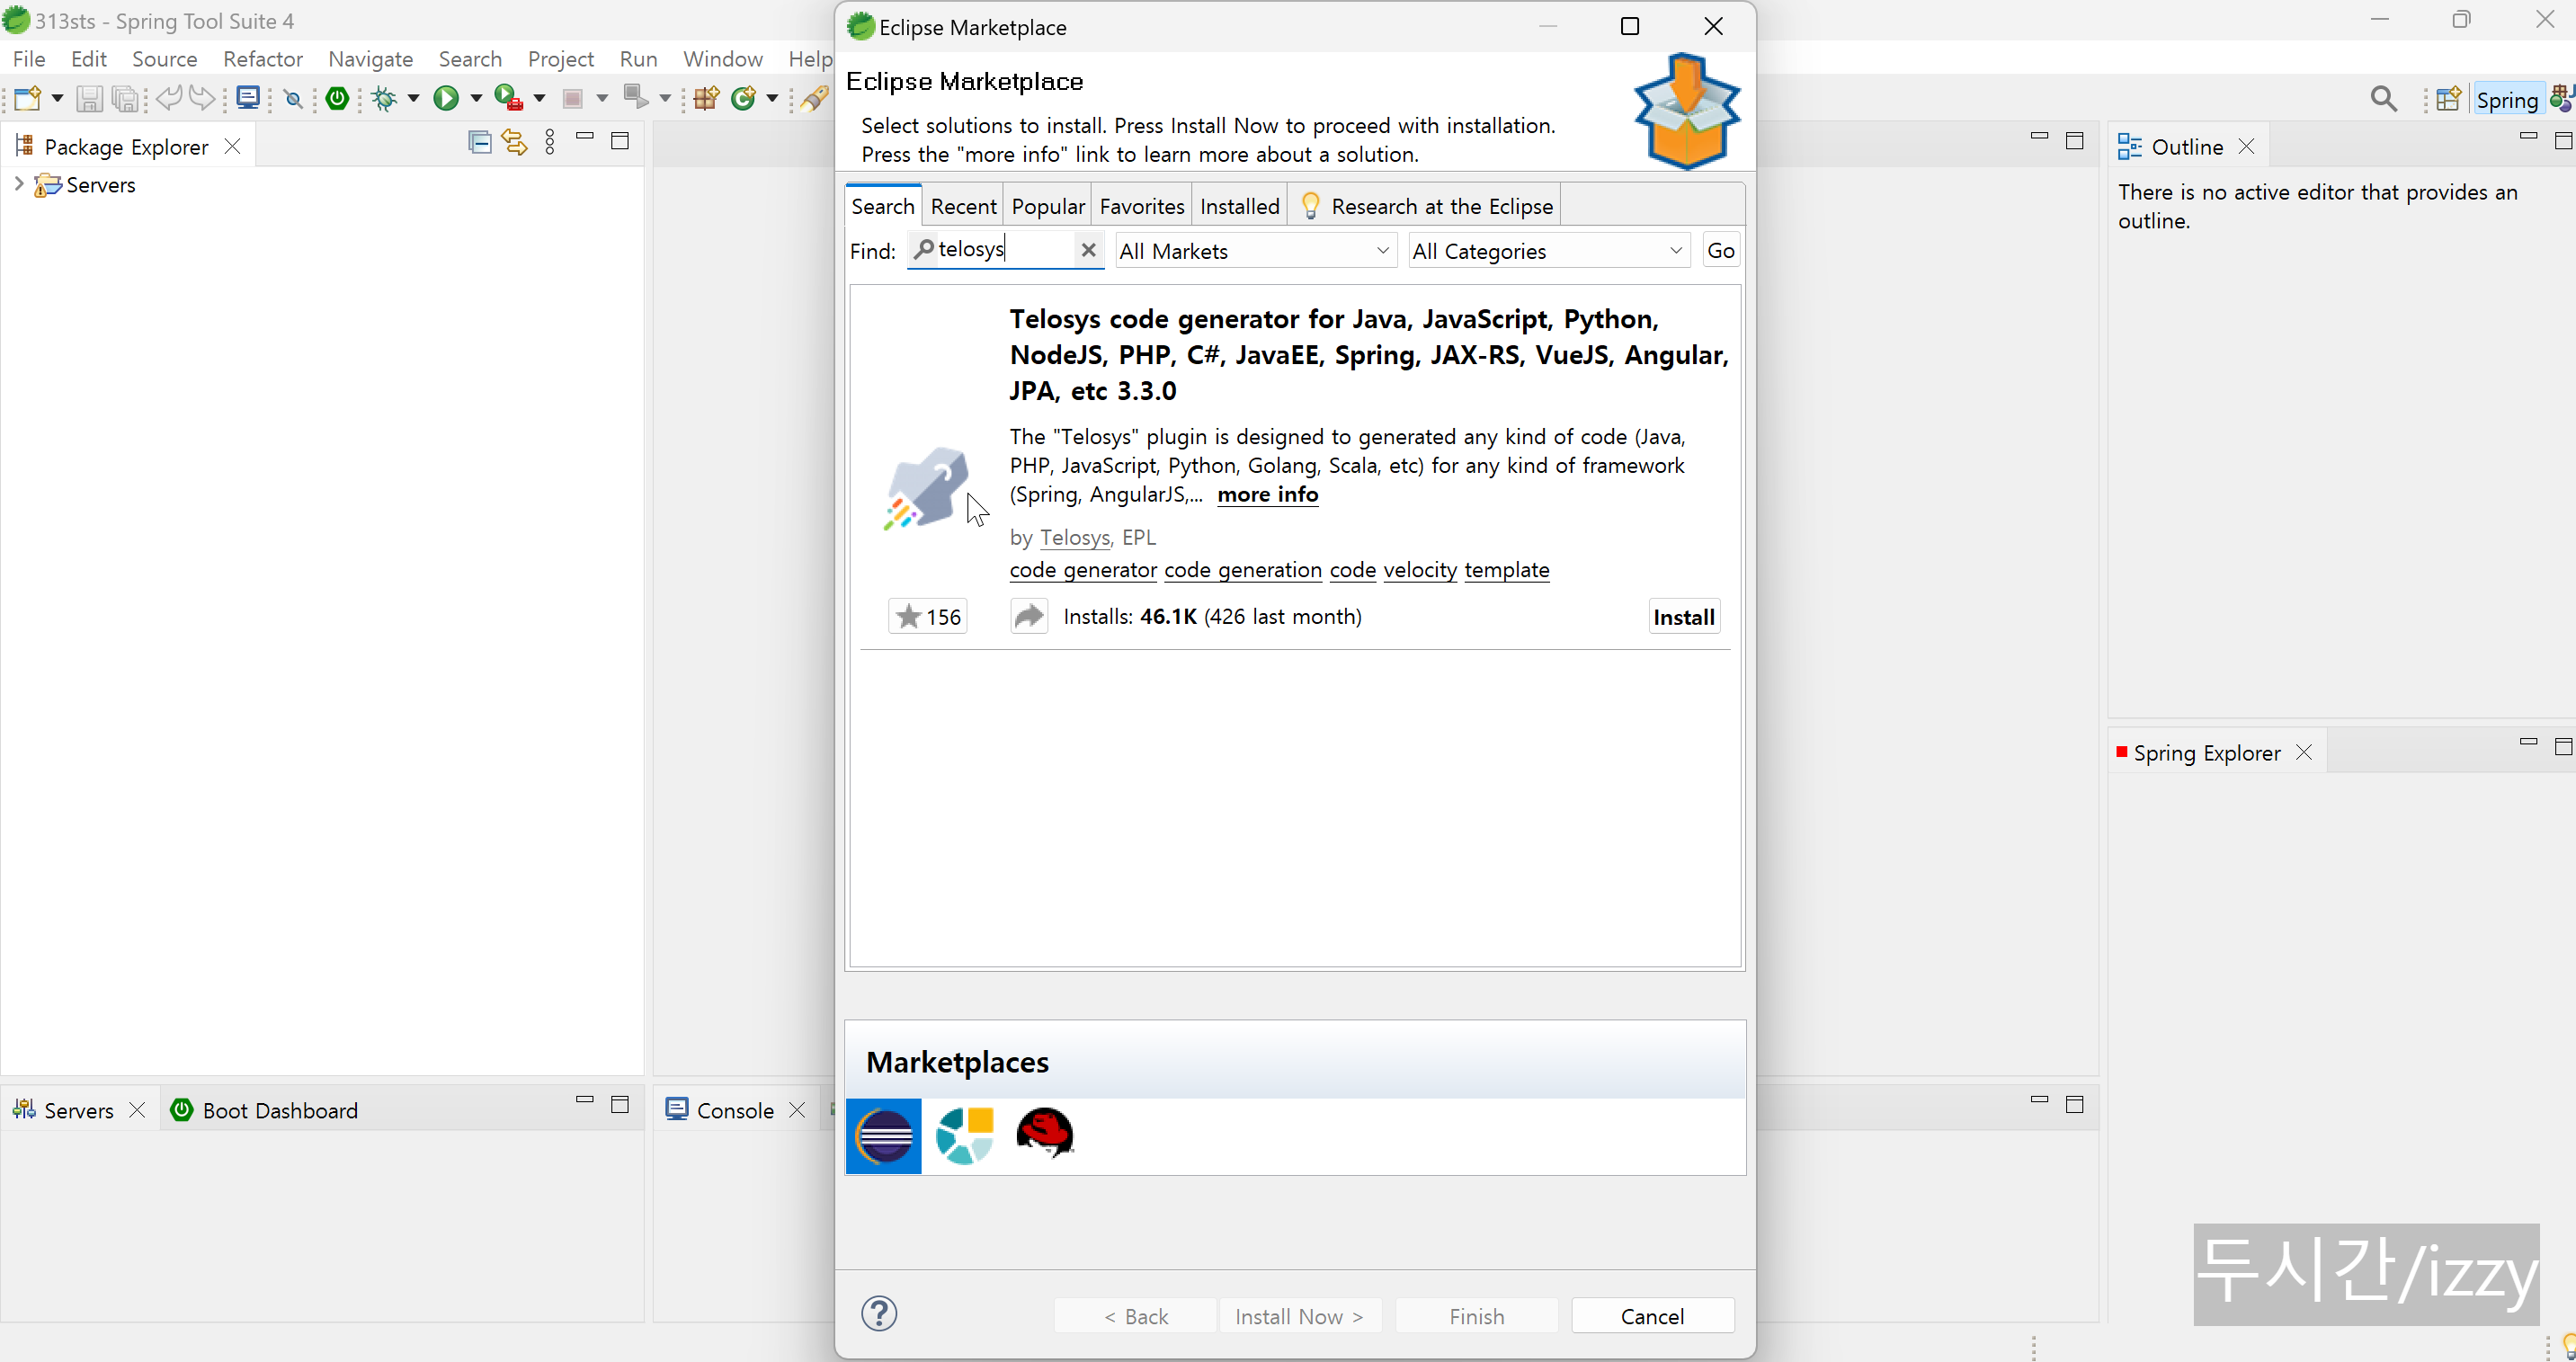Click the Save icon in the STS toolbar
Screen dimensions: 2576x1362
point(89,98)
